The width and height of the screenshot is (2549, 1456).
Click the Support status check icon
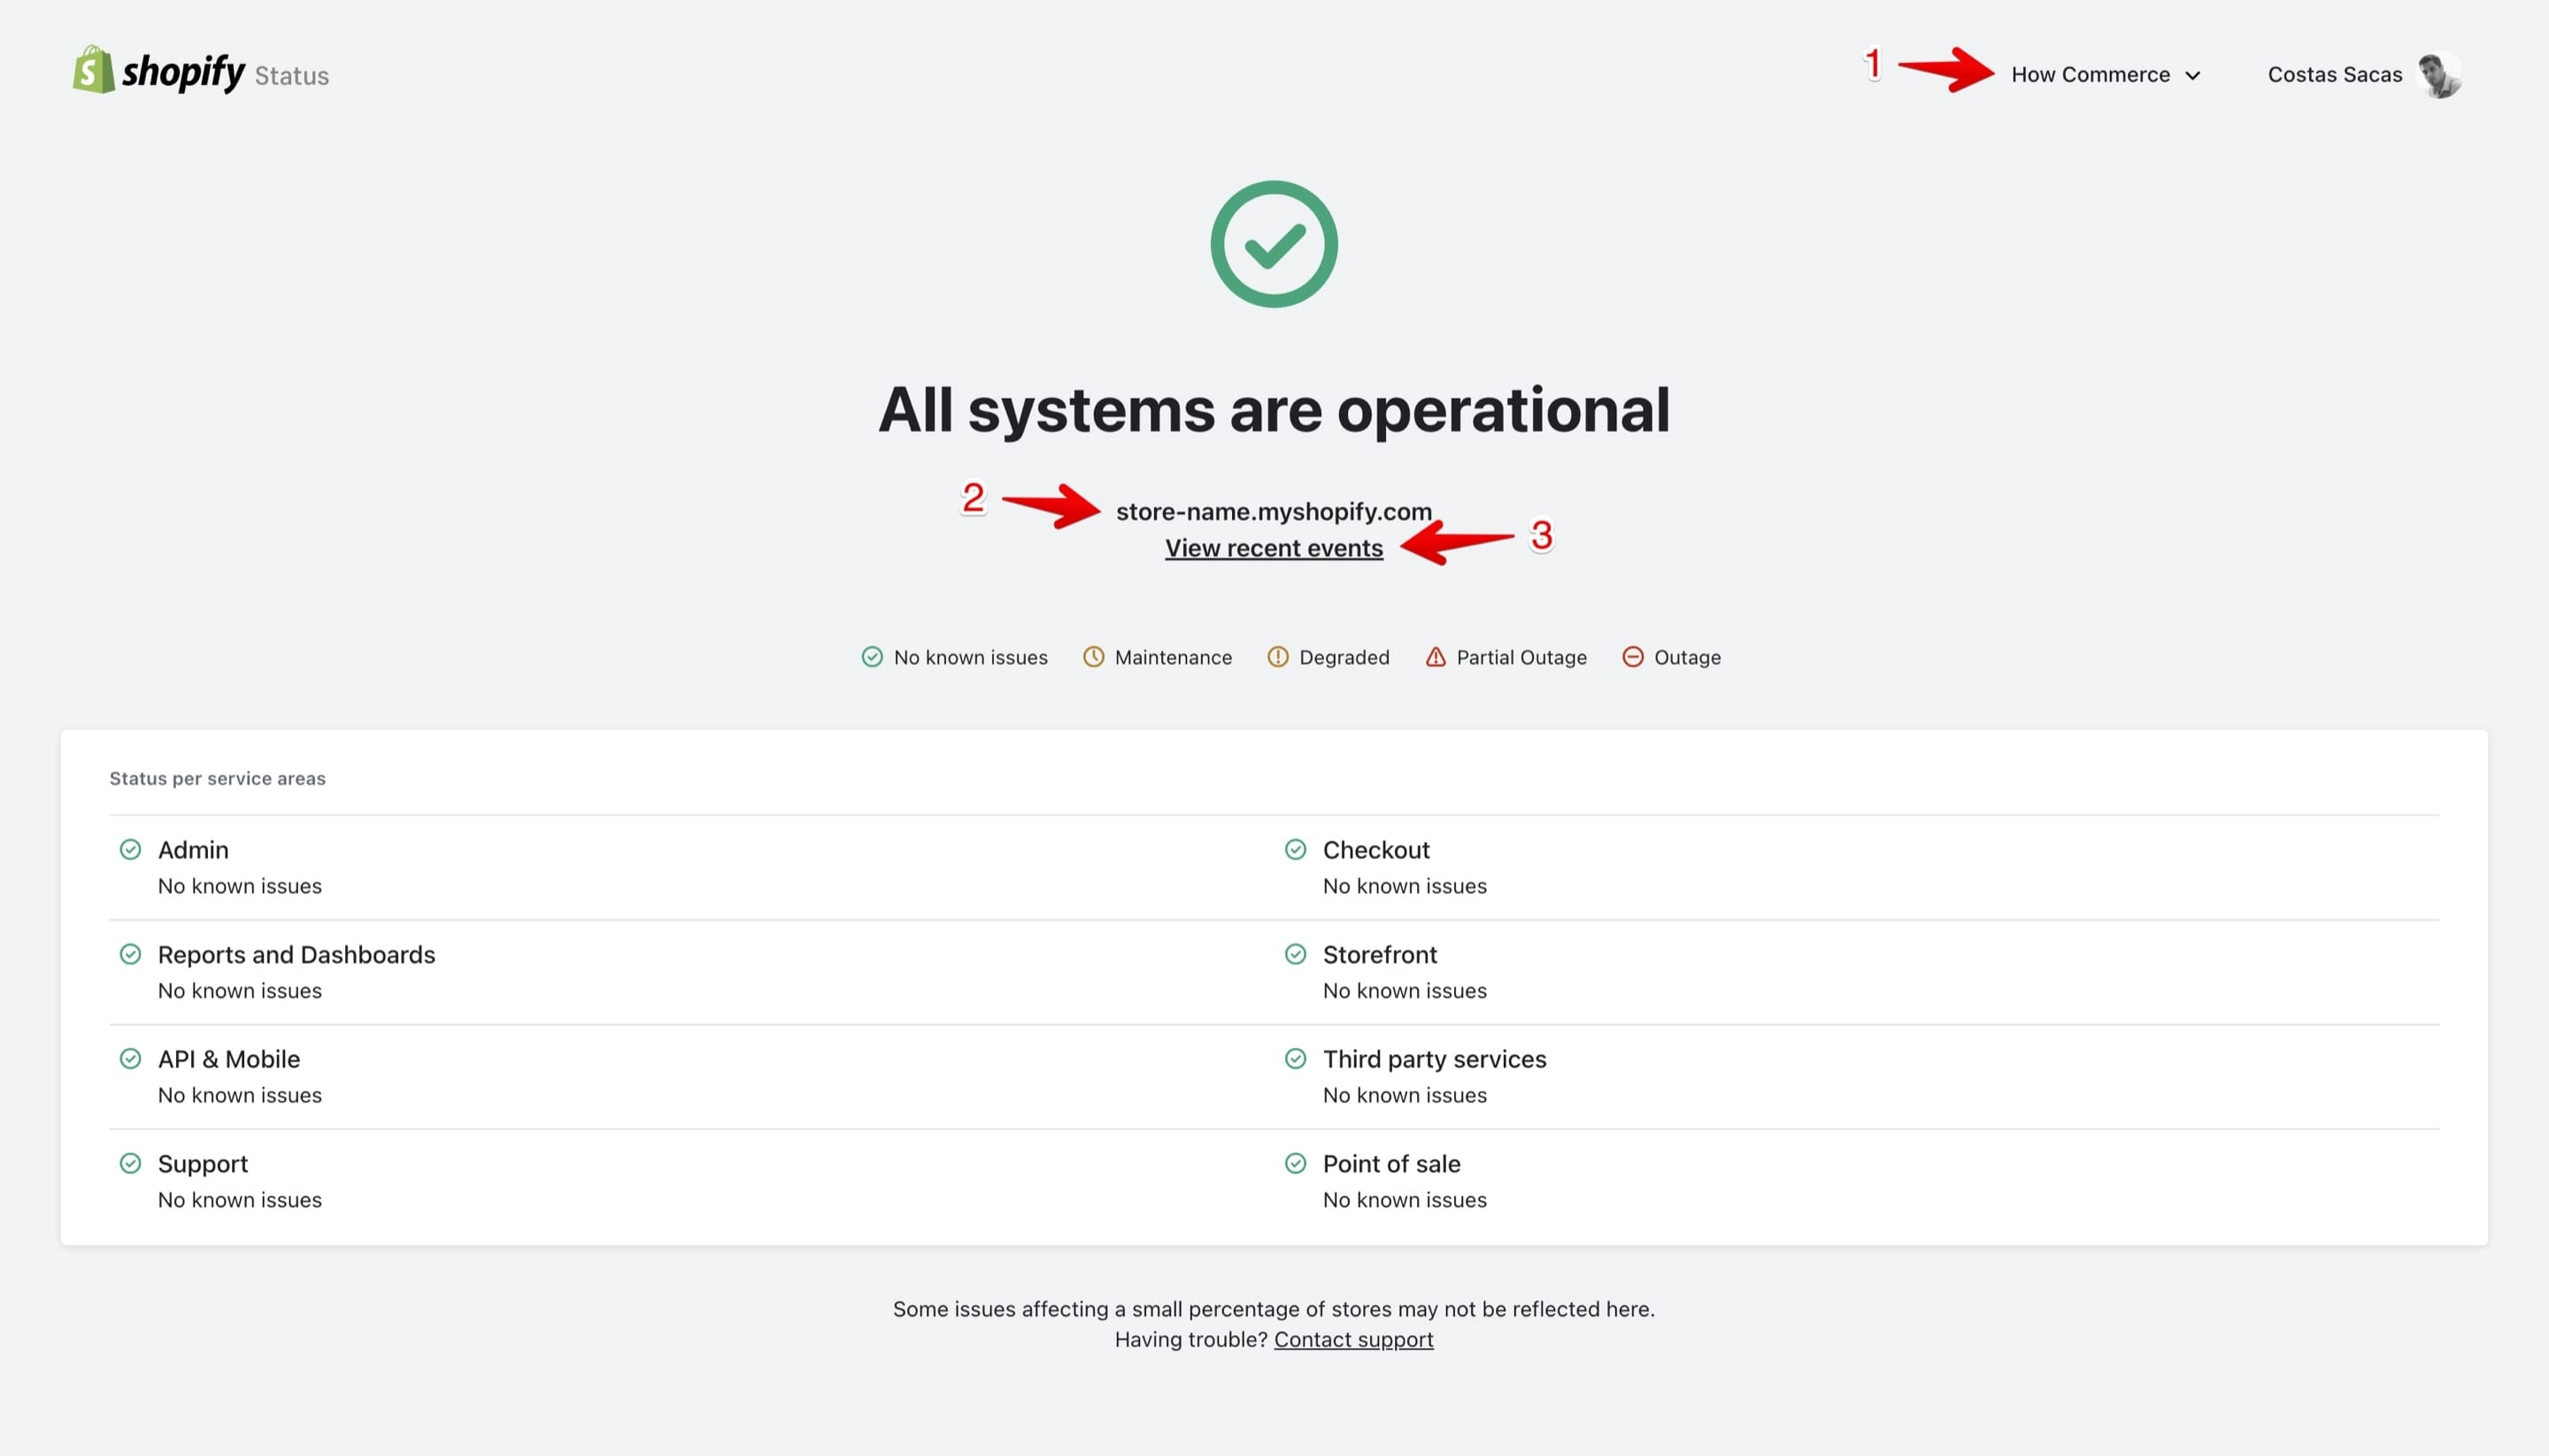coord(130,1163)
